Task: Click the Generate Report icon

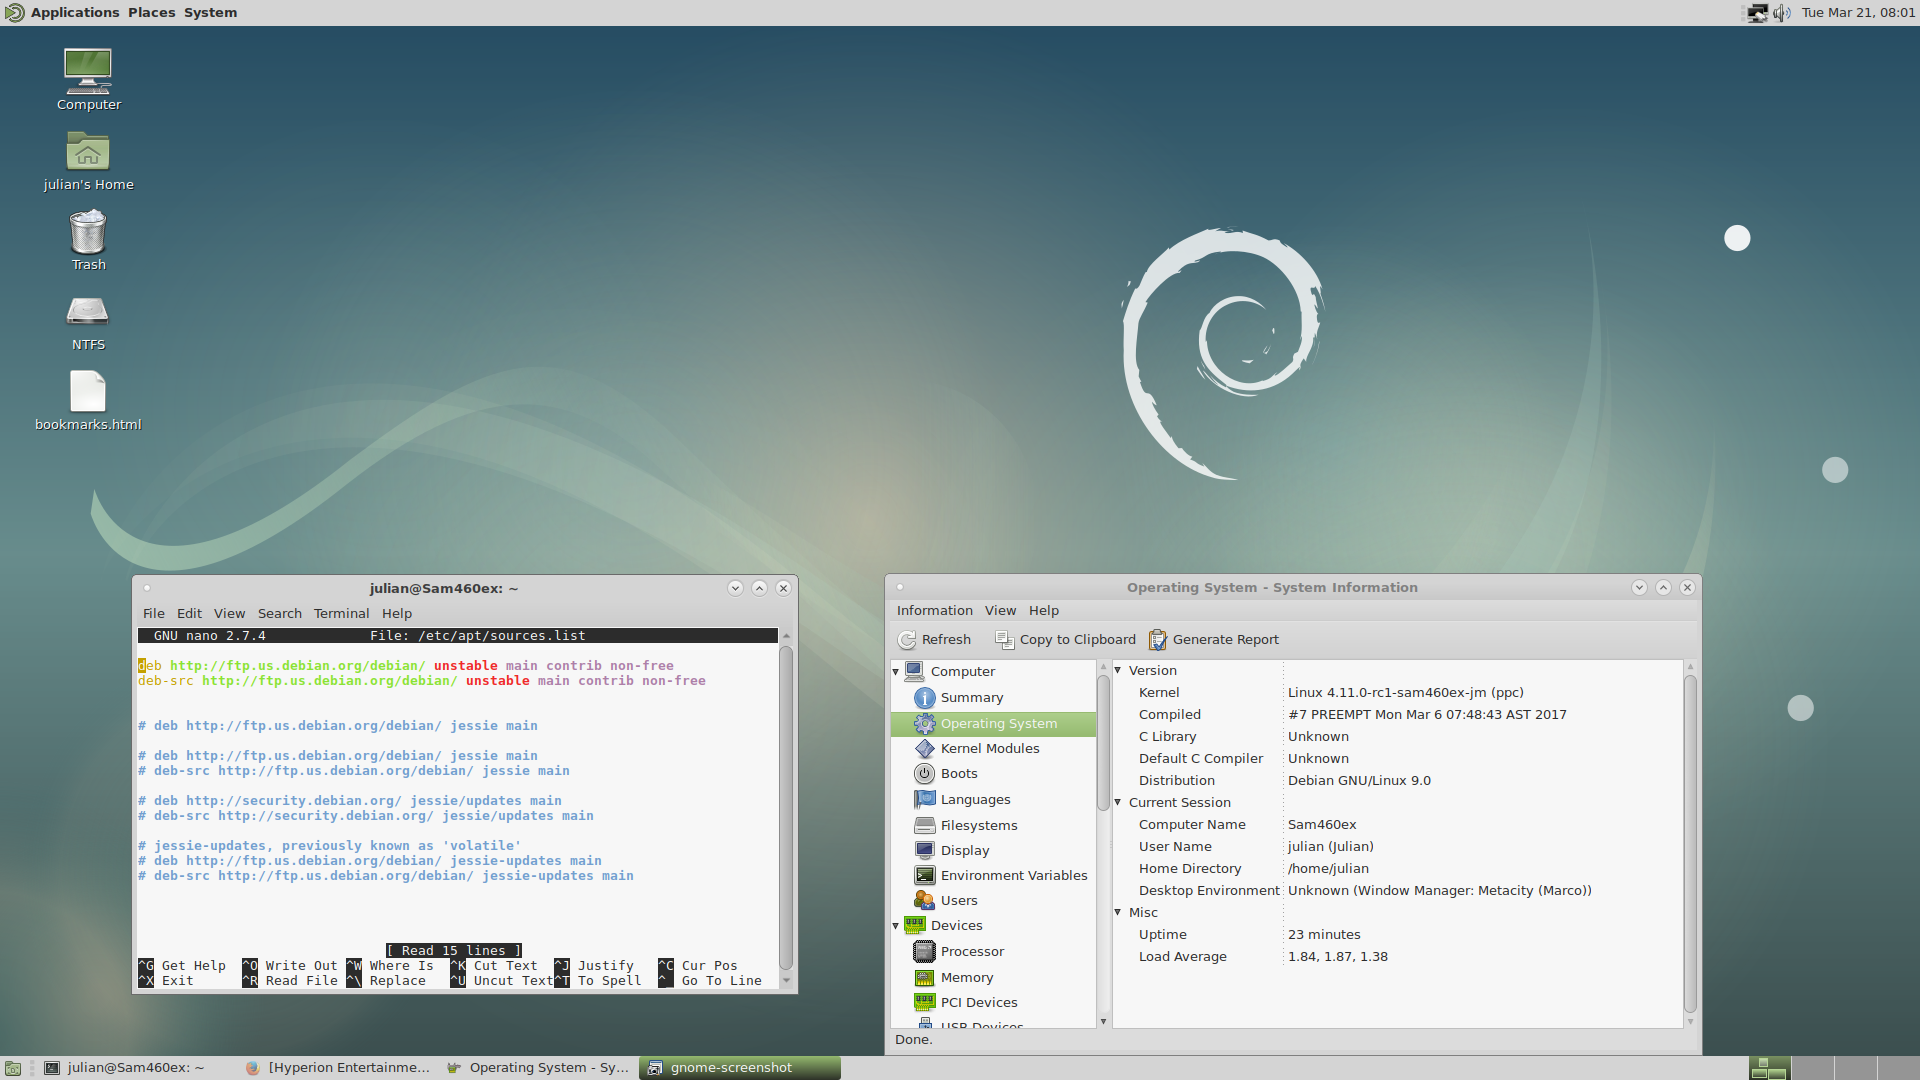Action: (x=1158, y=640)
